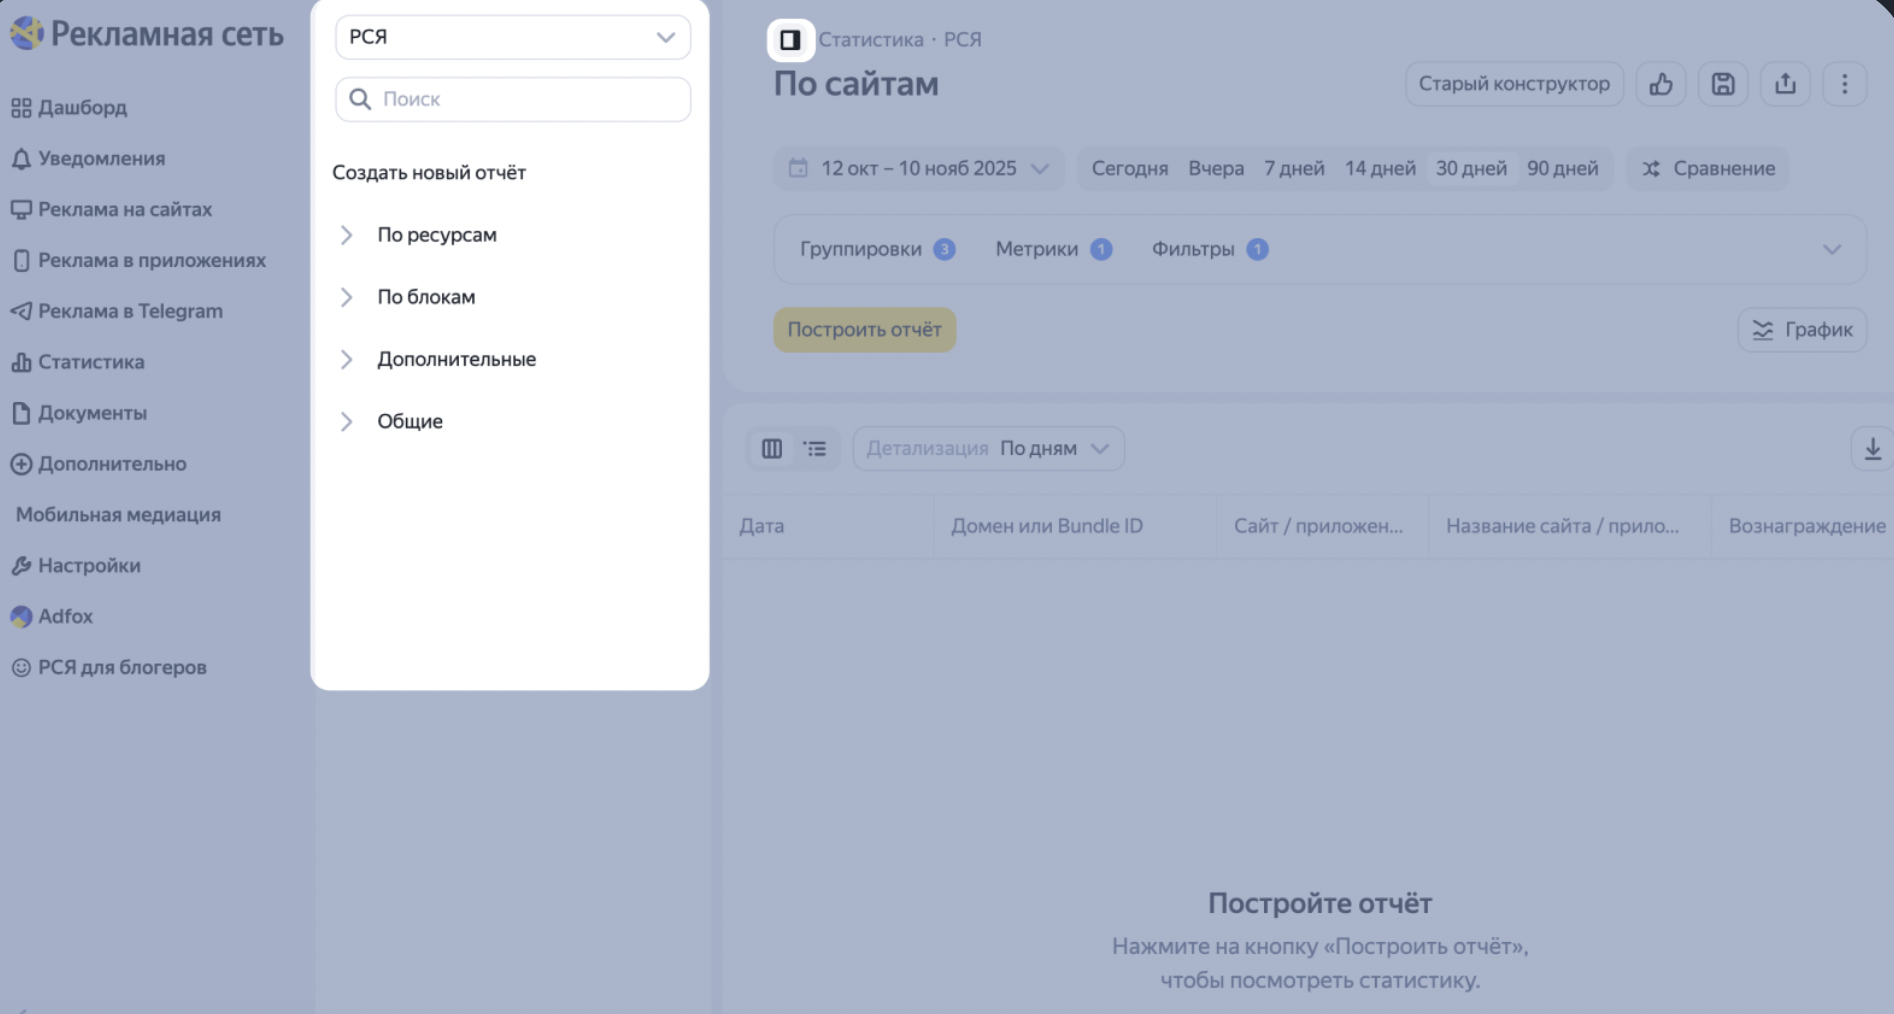
Task: Click the thumbs-up feedback icon
Action: [x=1661, y=84]
